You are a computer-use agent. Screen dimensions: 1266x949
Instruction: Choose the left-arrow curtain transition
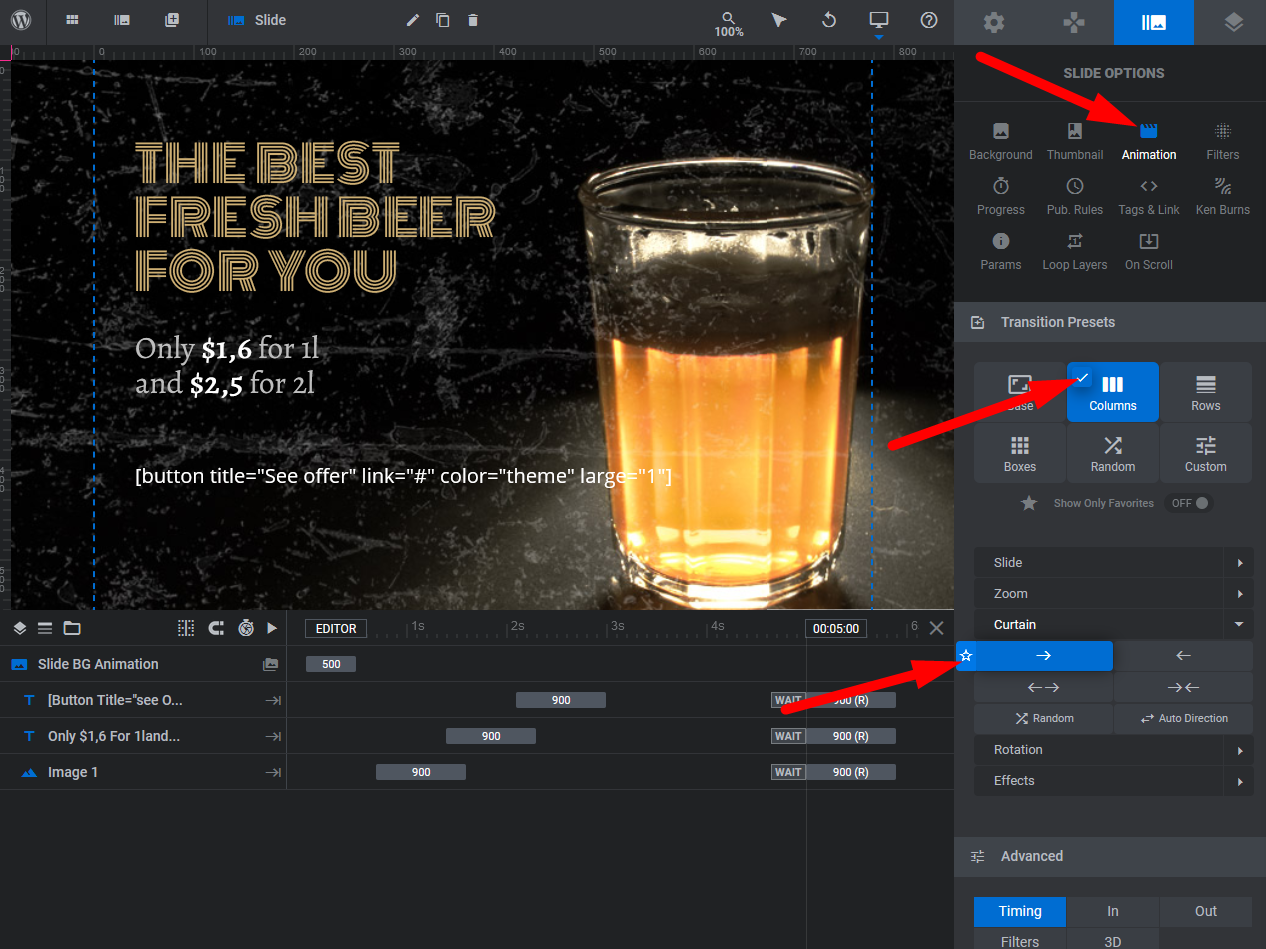pos(1183,656)
